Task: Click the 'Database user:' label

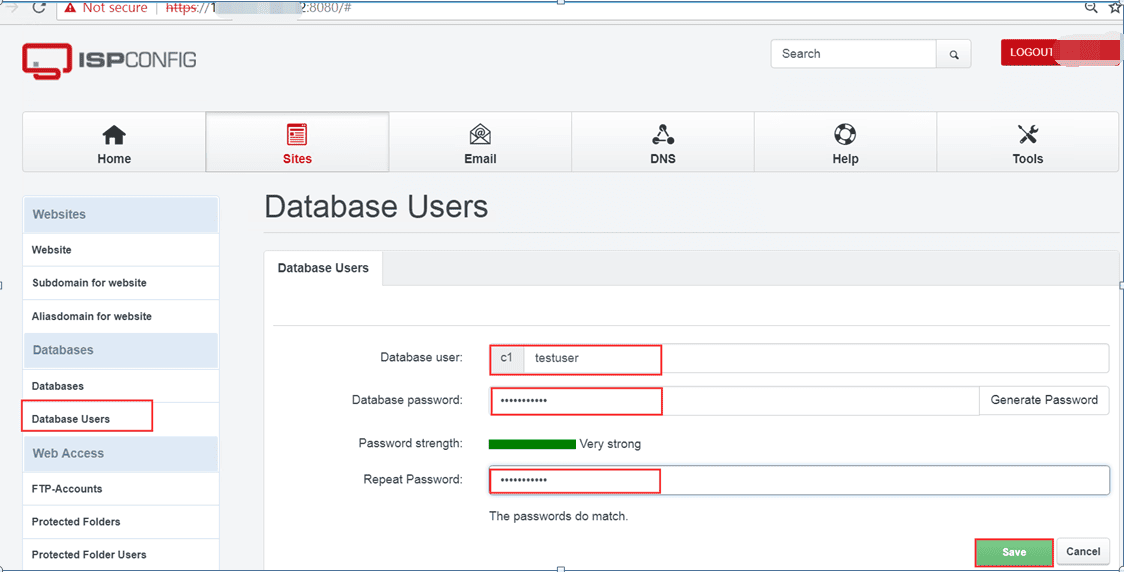Action: tap(422, 357)
